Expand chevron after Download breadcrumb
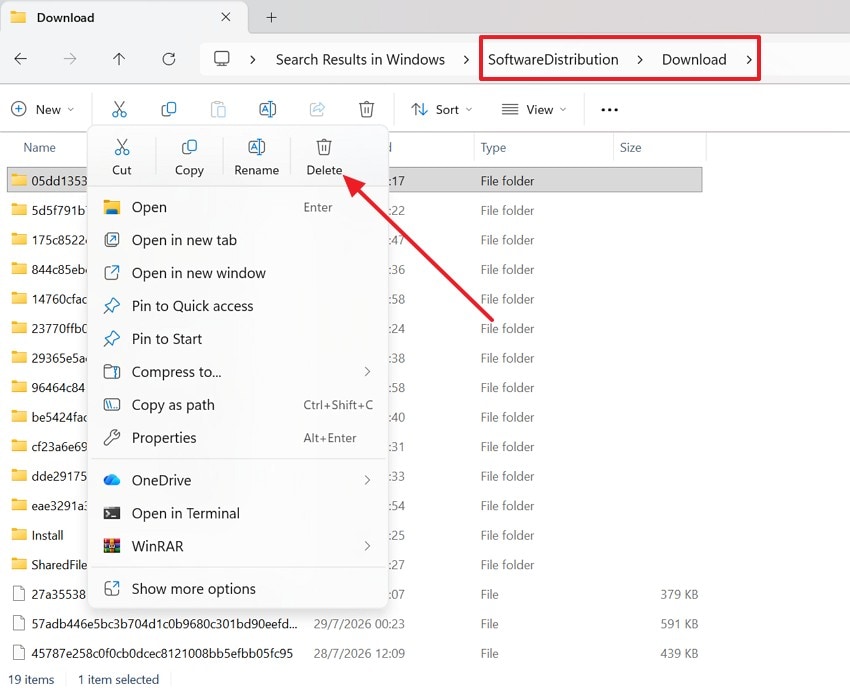 (x=749, y=60)
